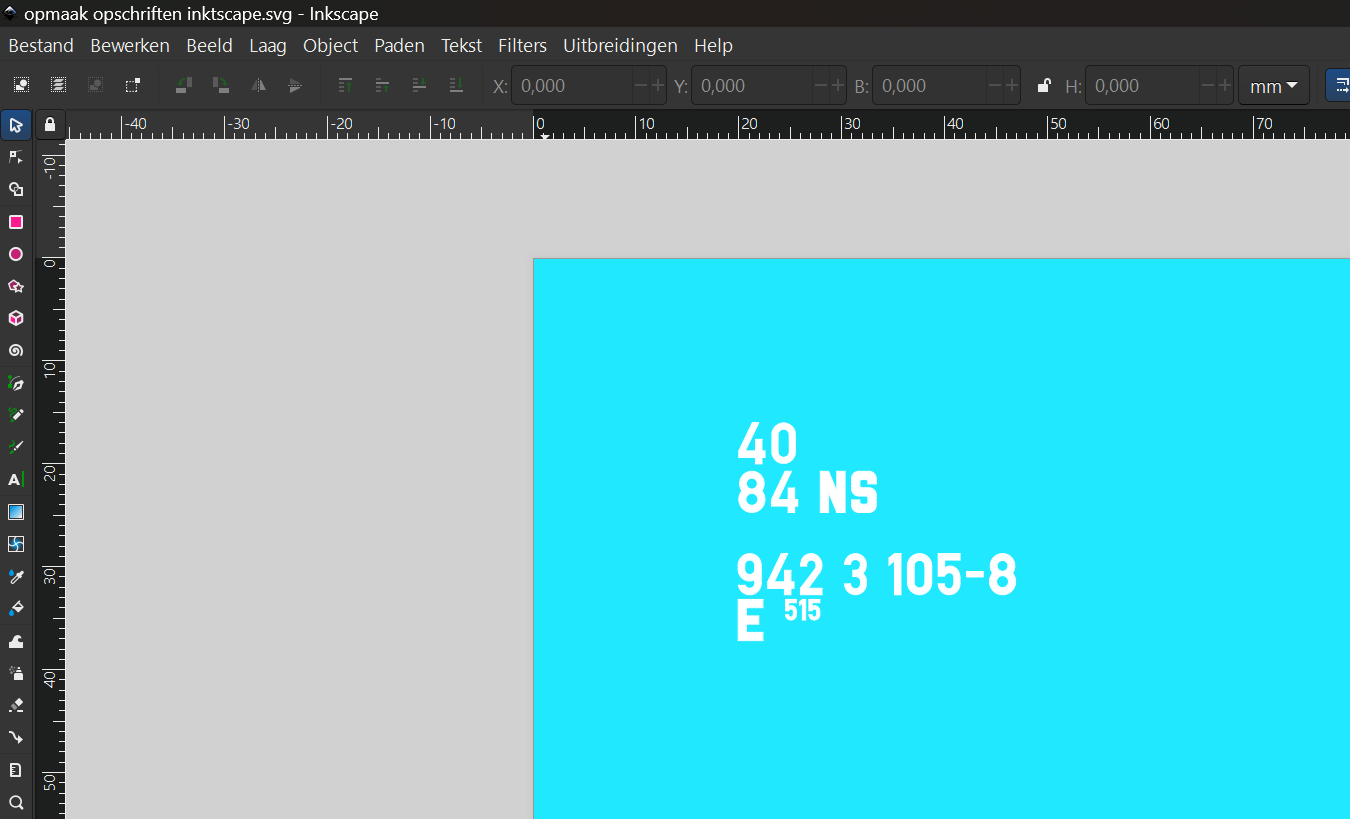Image resolution: width=1350 pixels, height=819 pixels.
Task: Open the Tekst menu
Action: click(x=461, y=45)
